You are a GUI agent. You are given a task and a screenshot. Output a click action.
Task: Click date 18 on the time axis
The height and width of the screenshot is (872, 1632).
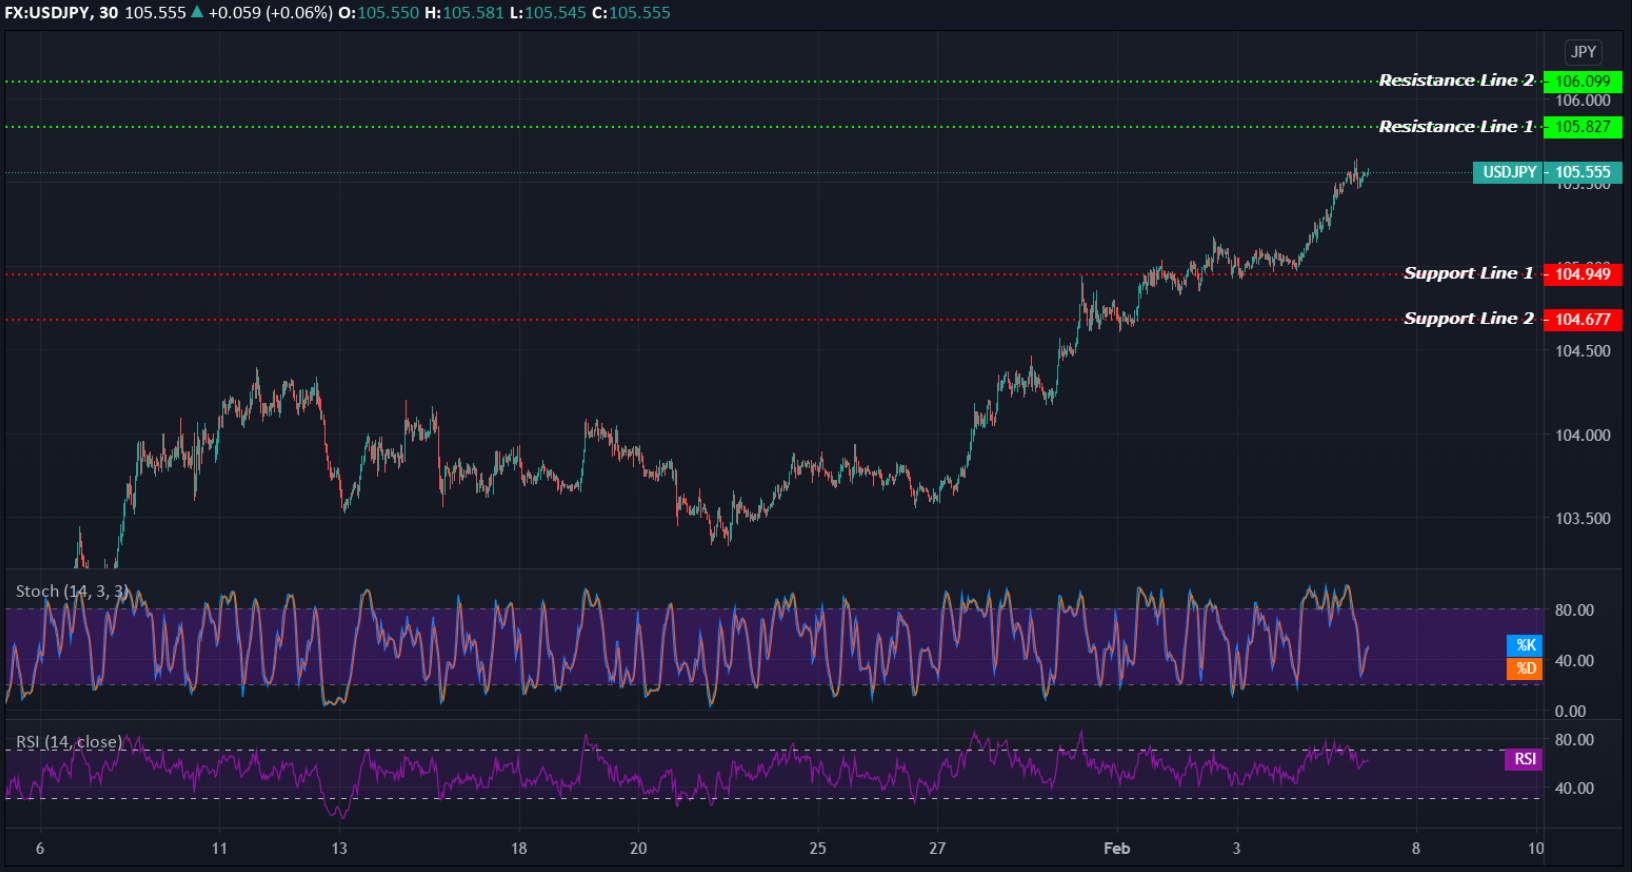coord(518,848)
